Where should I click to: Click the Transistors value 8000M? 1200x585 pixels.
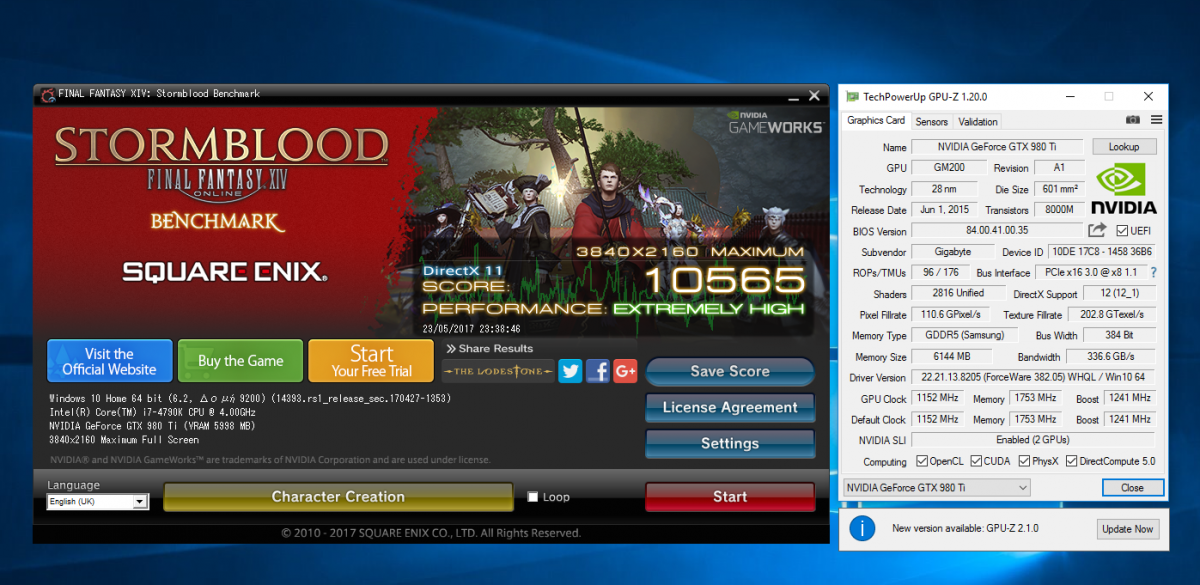click(1059, 210)
